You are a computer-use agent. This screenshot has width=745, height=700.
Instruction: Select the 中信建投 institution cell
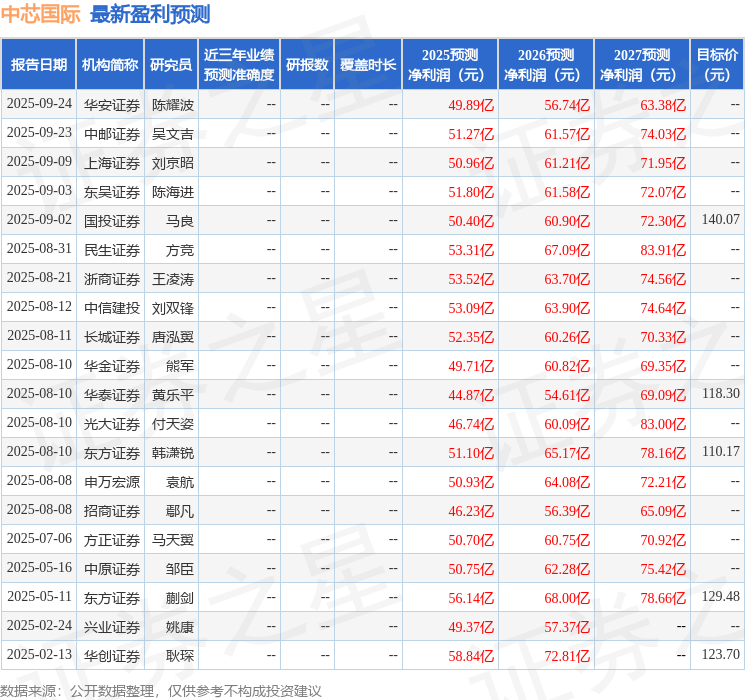coord(112,308)
